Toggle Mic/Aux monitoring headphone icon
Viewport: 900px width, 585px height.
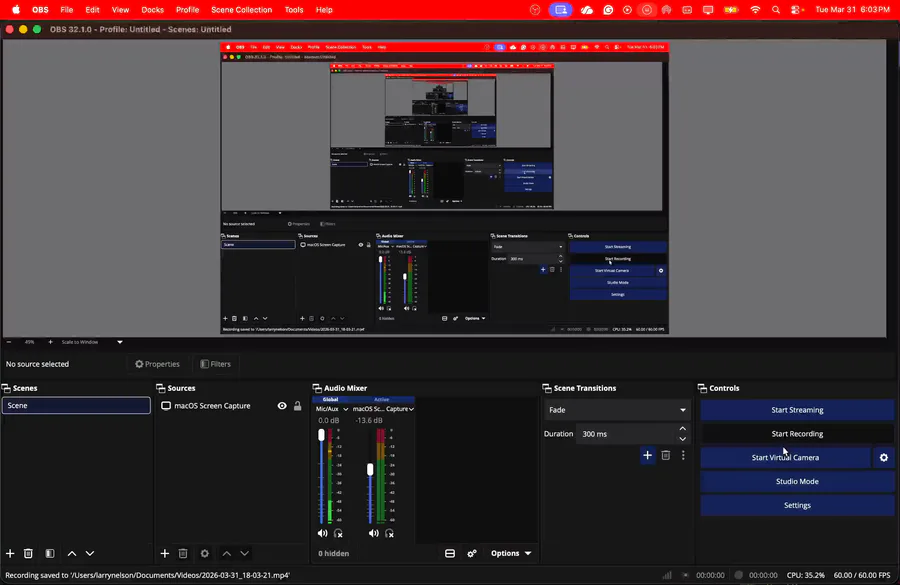pos(339,533)
